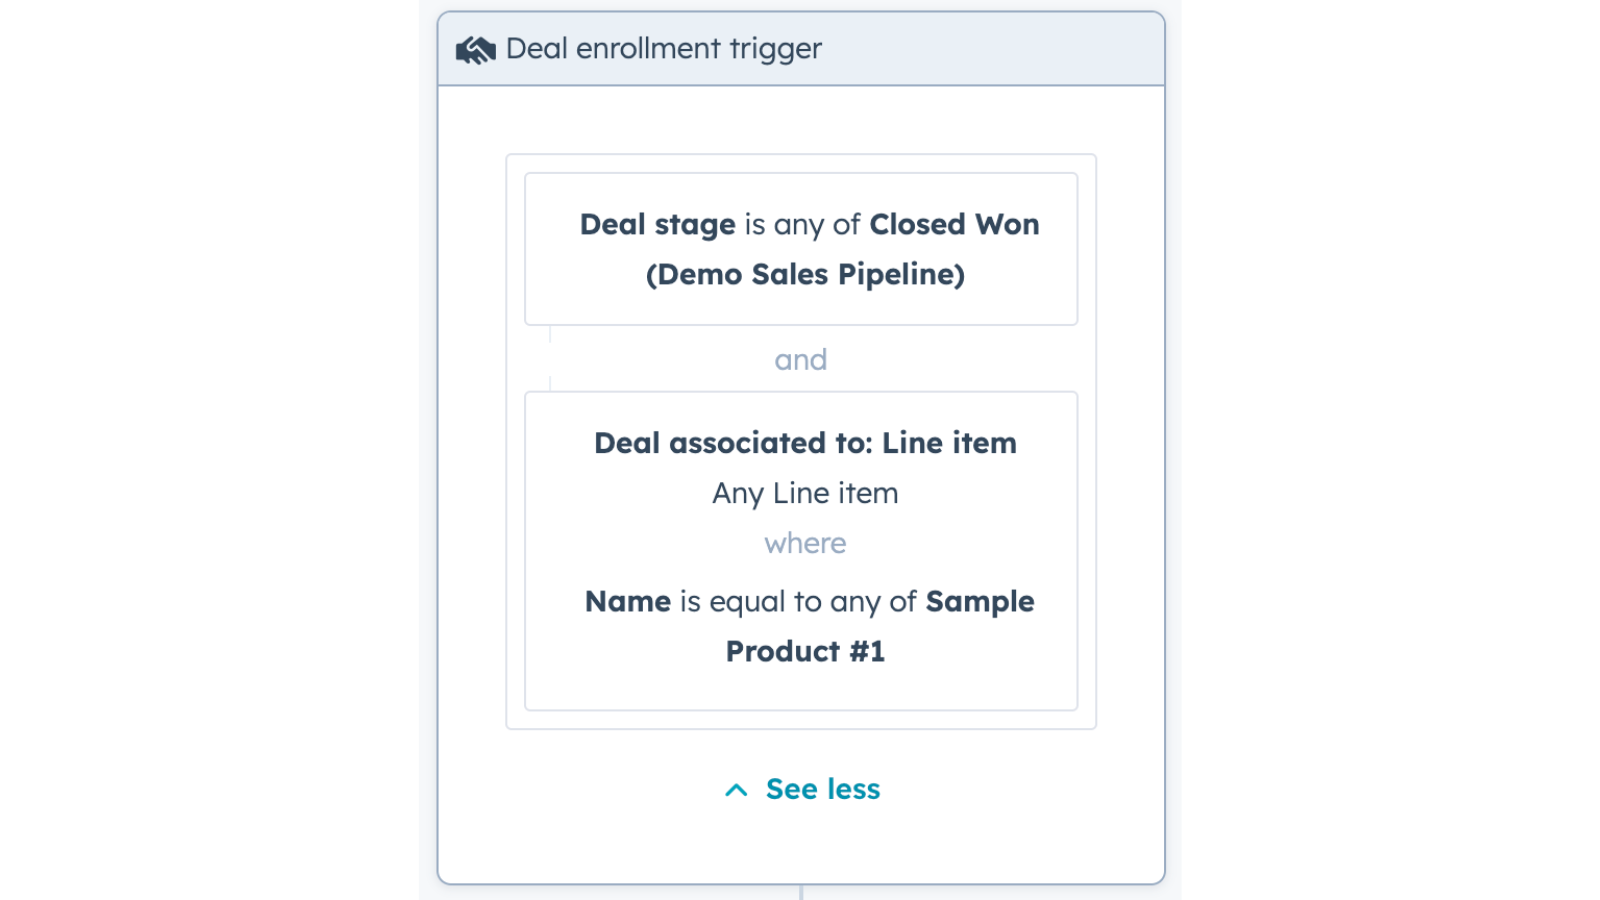
Task: Click the bold Deal stage property label
Action: pos(657,225)
